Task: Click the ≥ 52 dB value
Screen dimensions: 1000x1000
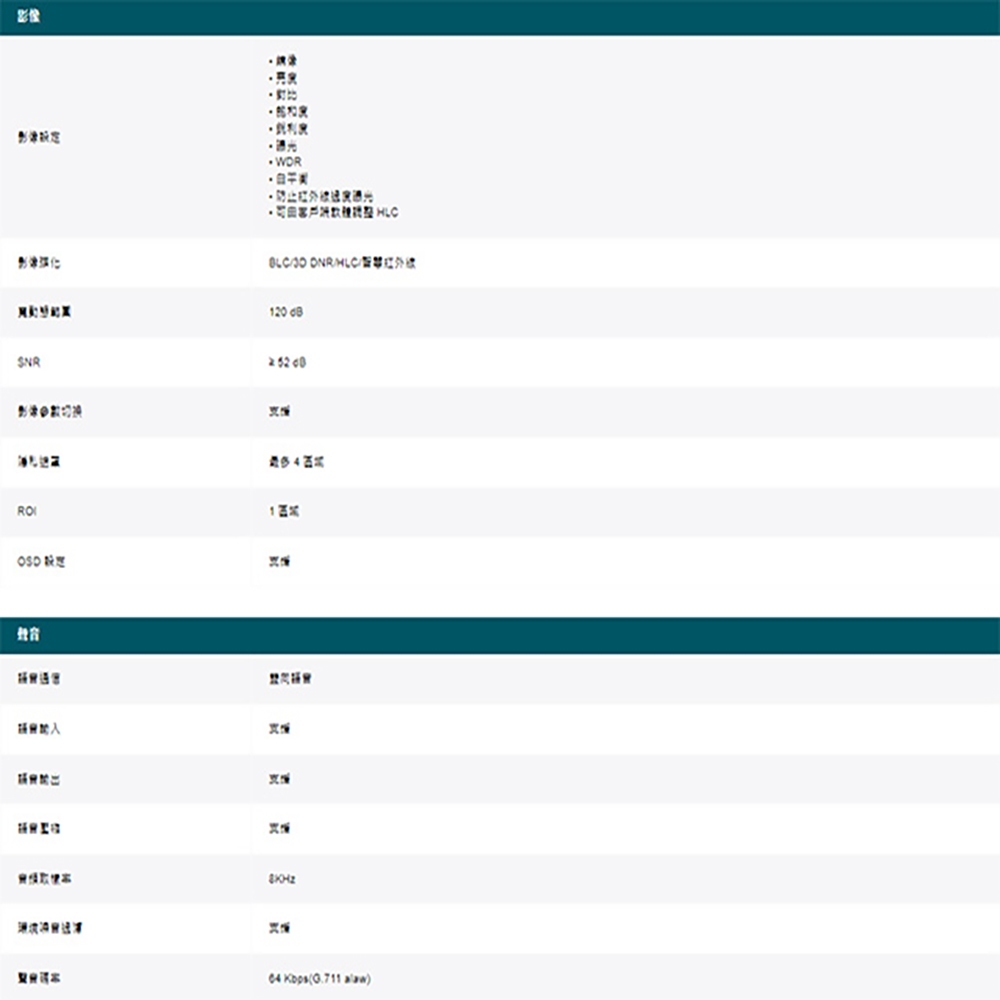Action: (x=287, y=363)
